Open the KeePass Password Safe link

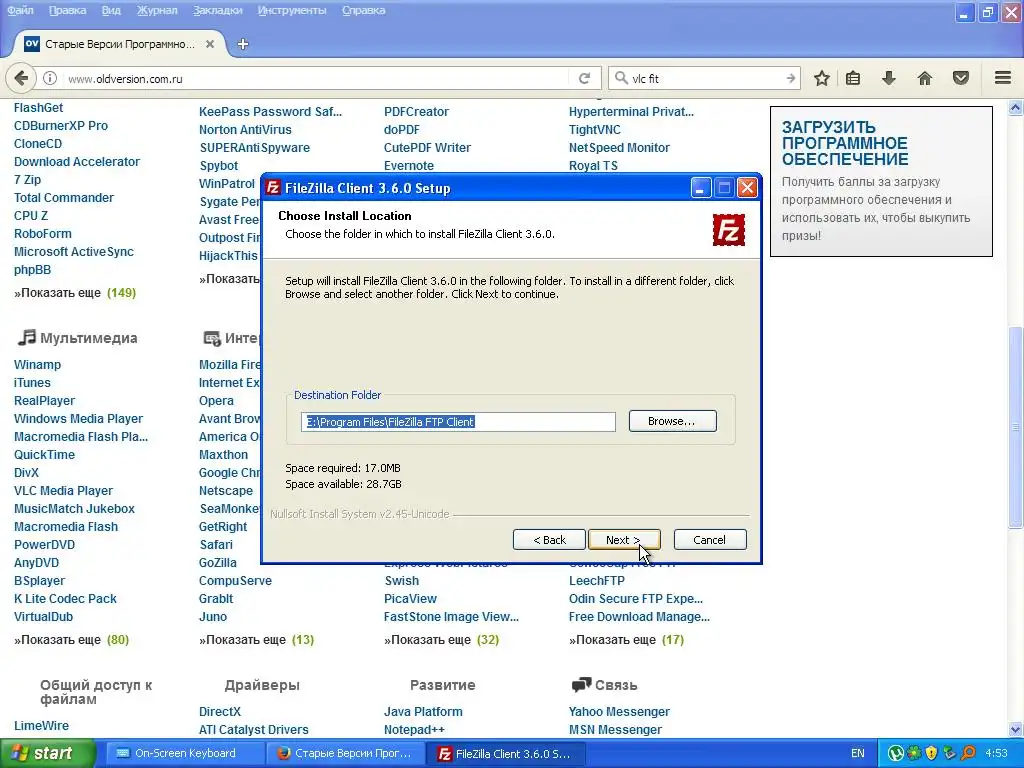pos(270,112)
